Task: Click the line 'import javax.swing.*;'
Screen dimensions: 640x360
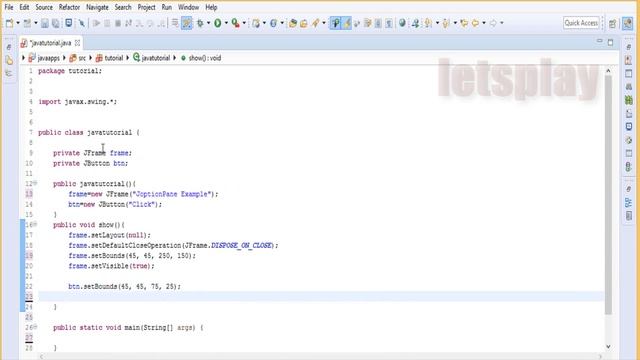Action: coord(78,102)
